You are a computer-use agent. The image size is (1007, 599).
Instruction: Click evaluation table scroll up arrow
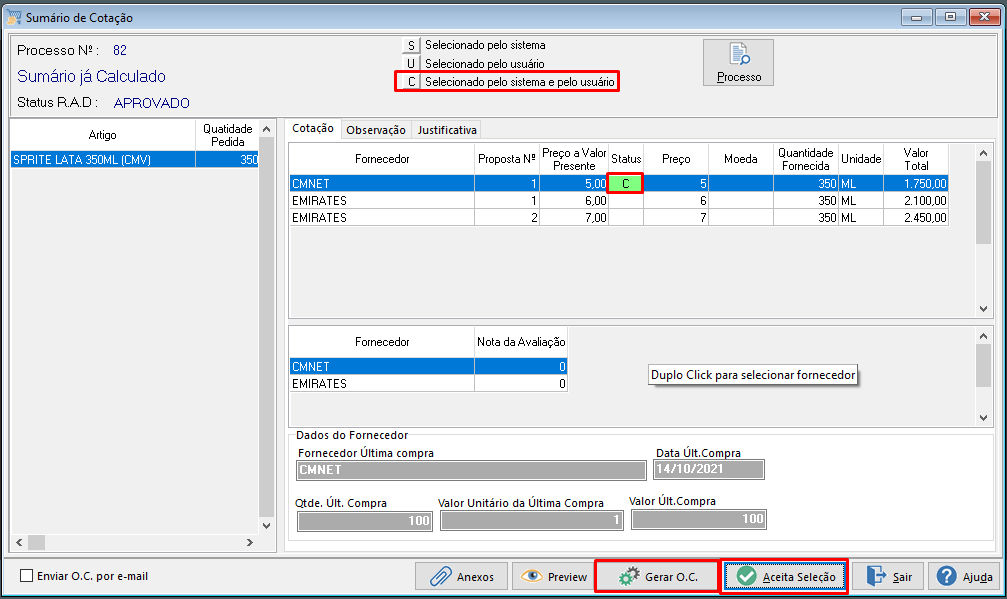(x=983, y=336)
